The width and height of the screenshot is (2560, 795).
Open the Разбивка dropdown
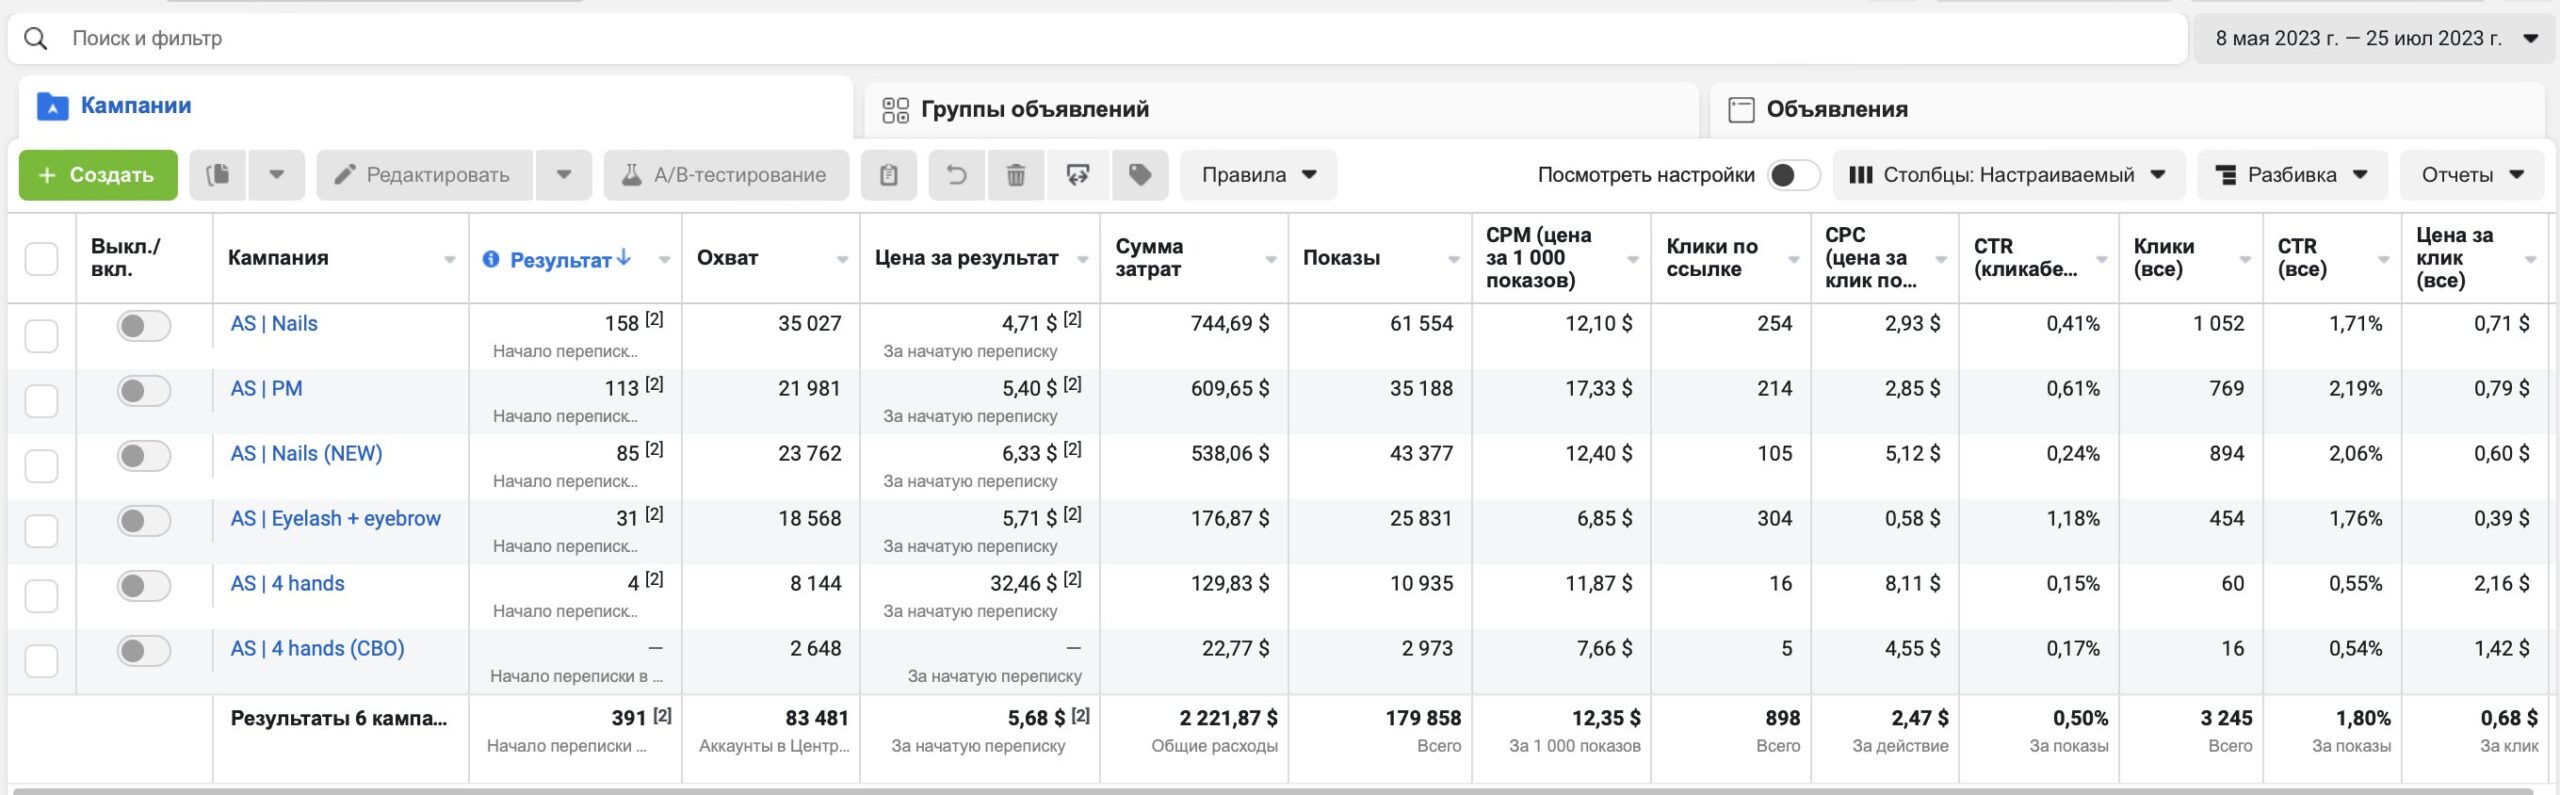(x=2292, y=175)
